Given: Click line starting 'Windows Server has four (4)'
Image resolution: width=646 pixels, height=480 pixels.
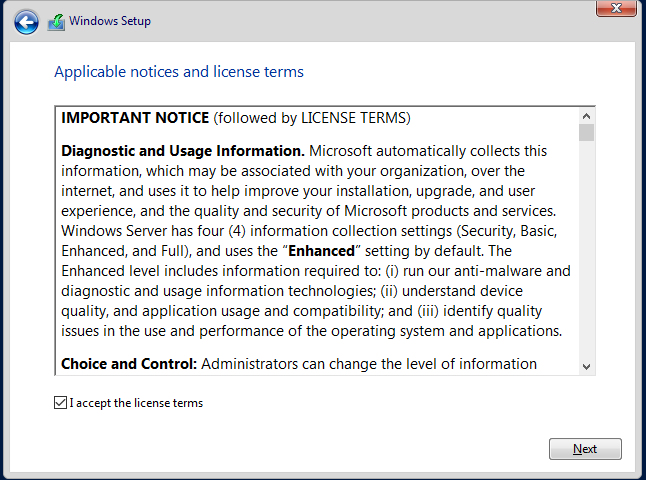Looking at the screenshot, I should coord(309,231).
